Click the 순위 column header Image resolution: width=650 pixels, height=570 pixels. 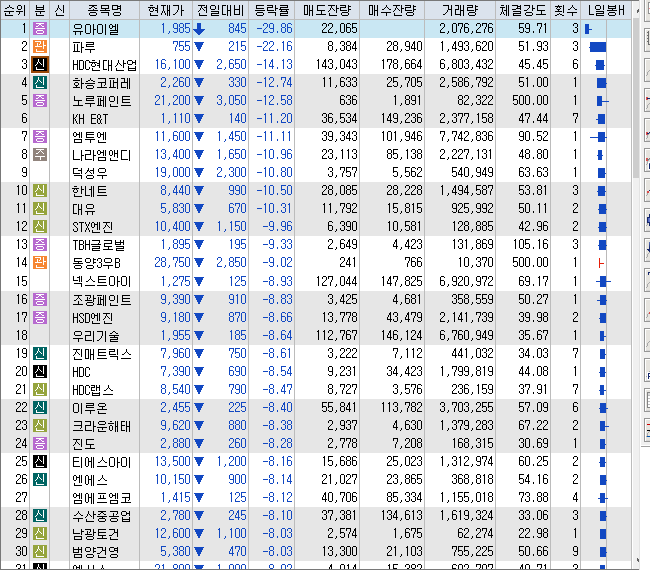[15, 10]
